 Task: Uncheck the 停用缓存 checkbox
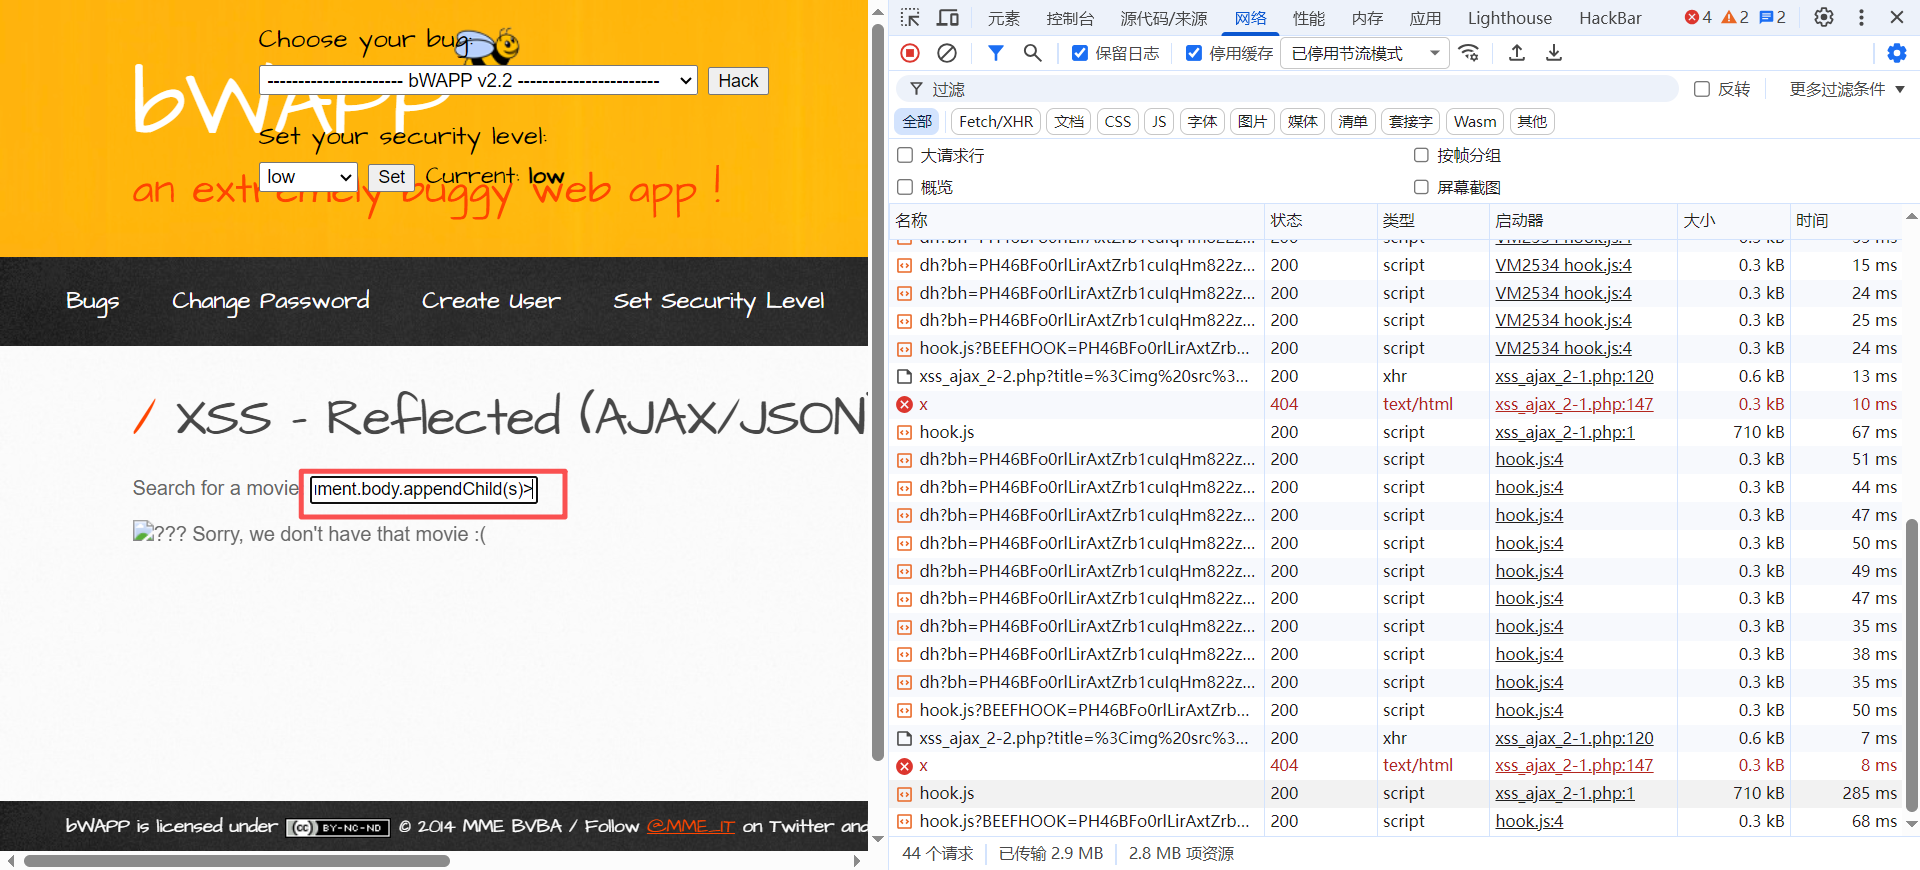[1194, 53]
